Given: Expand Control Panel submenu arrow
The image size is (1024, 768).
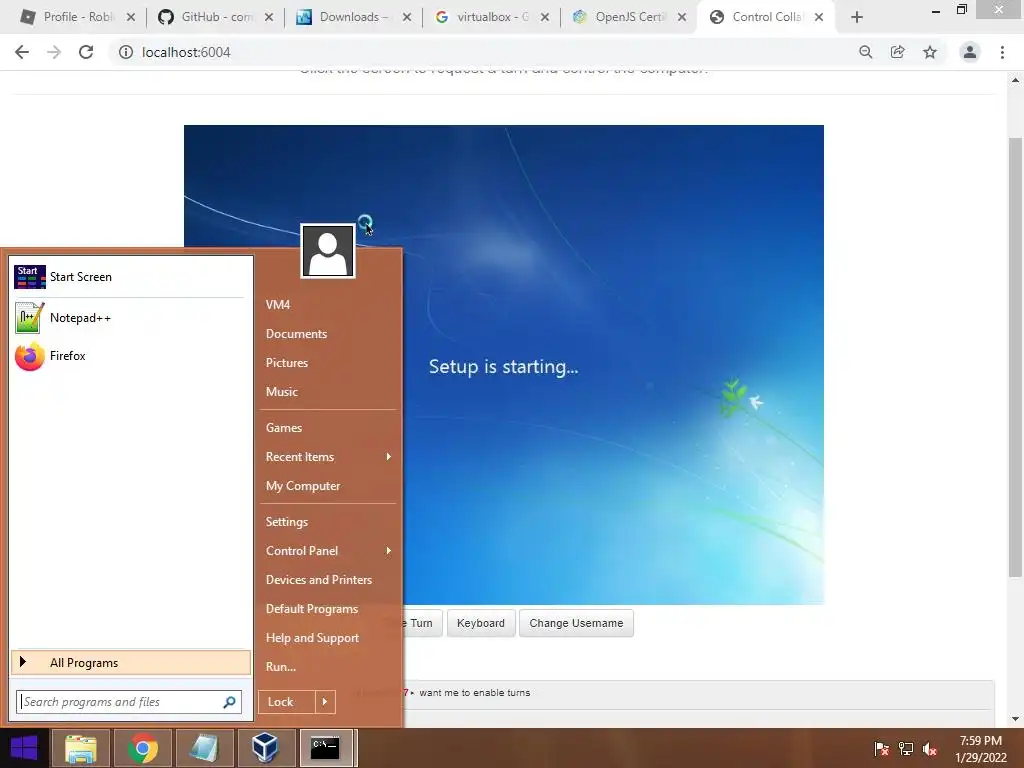Looking at the screenshot, I should coord(389,551).
